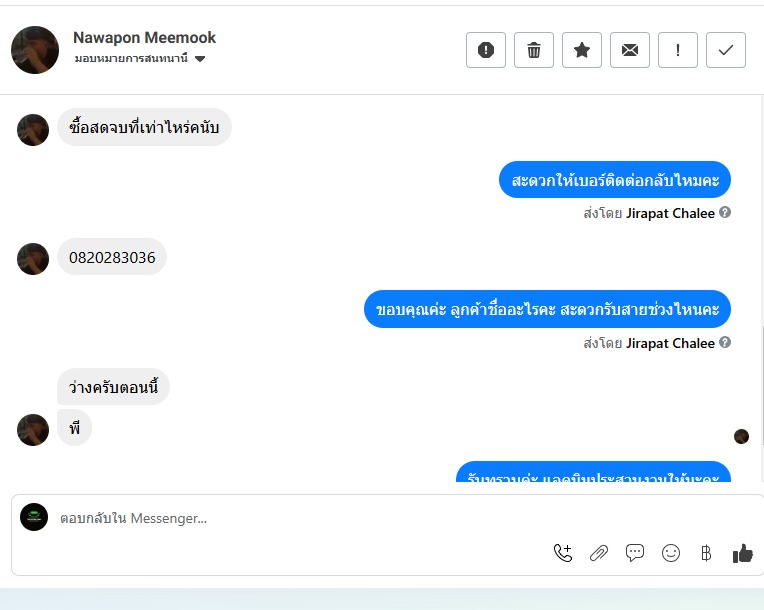The image size is (764, 610).
Task: Send a thumbs-up like
Action: click(x=743, y=553)
